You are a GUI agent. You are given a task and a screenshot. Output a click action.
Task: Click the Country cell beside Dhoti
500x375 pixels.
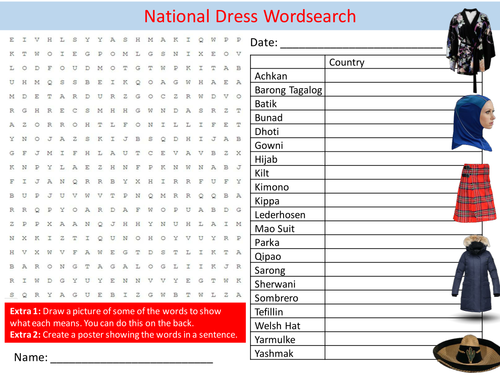(x=403, y=131)
